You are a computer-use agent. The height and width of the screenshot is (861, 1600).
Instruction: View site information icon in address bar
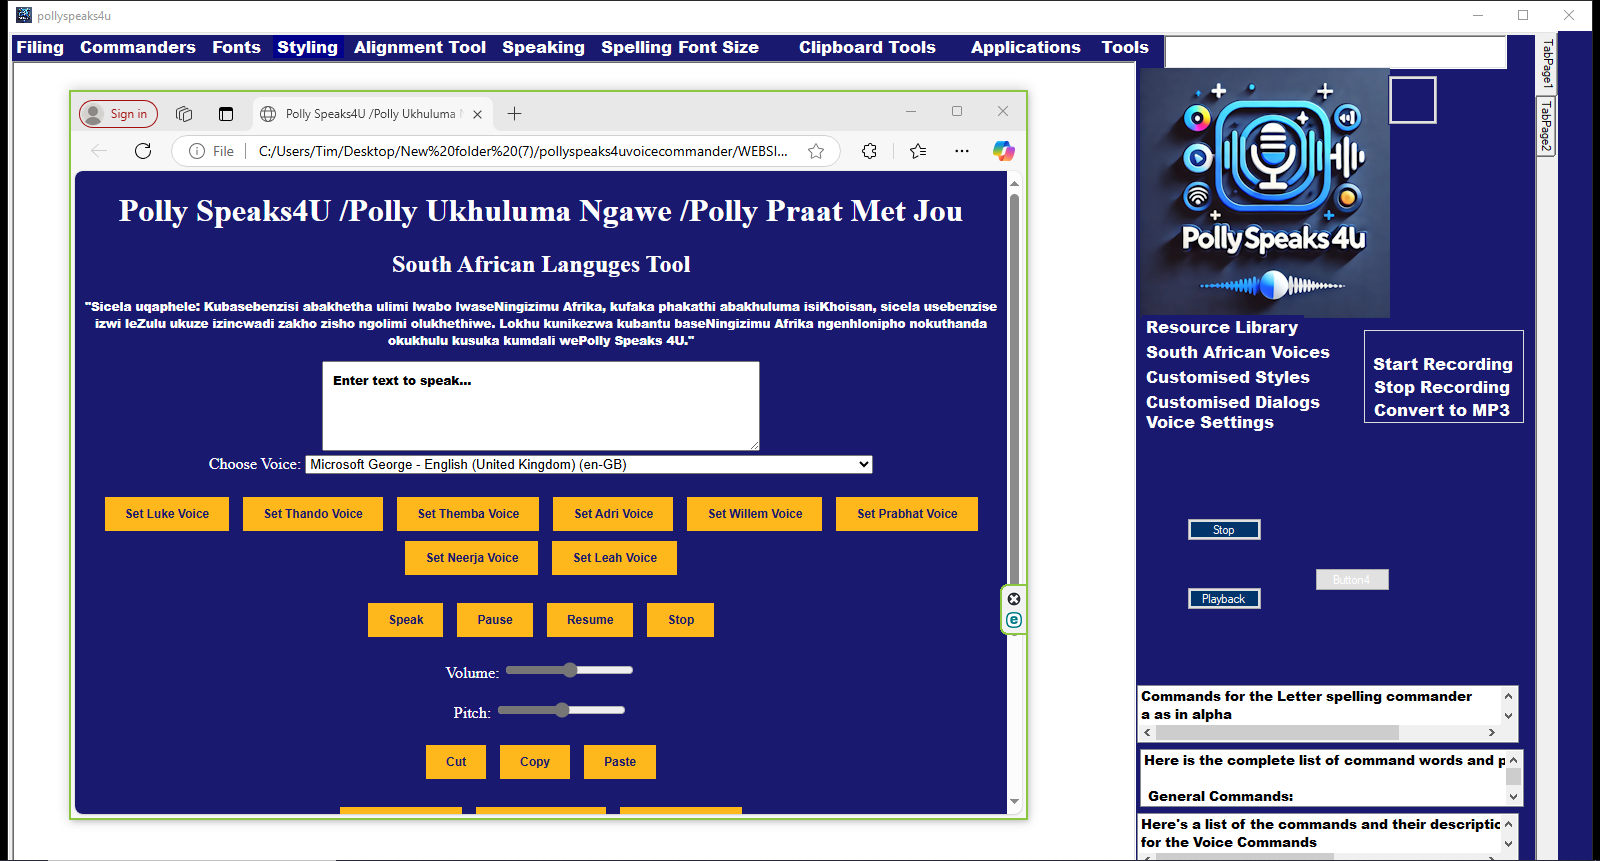coord(197,151)
